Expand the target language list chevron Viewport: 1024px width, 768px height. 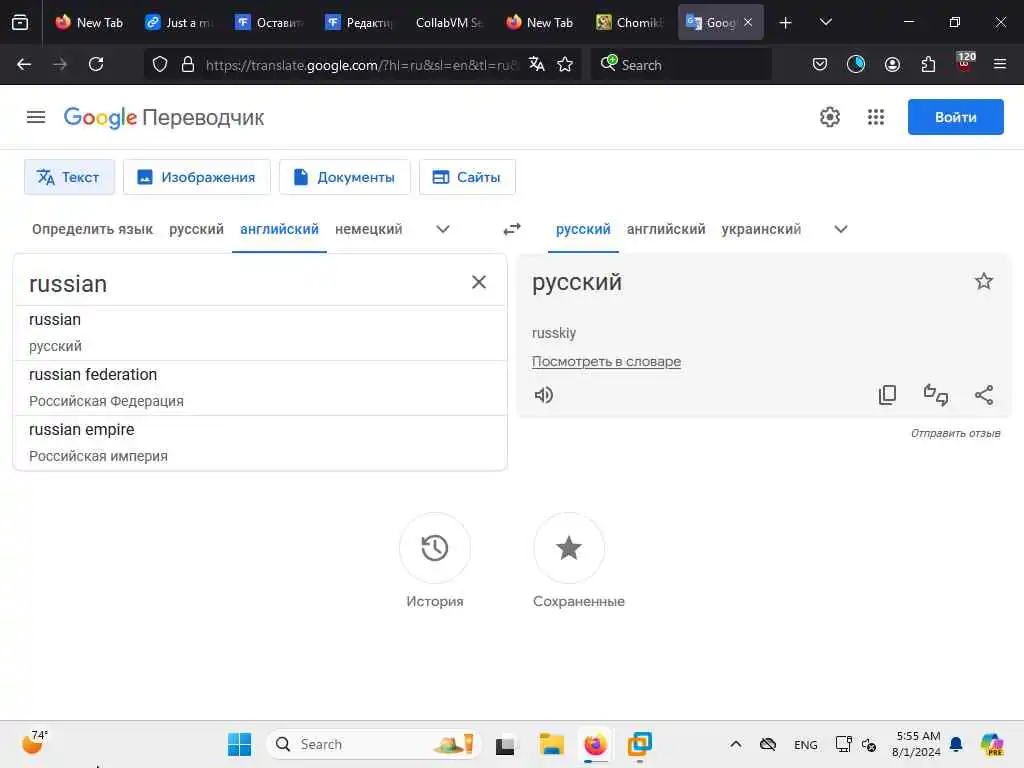coord(841,229)
